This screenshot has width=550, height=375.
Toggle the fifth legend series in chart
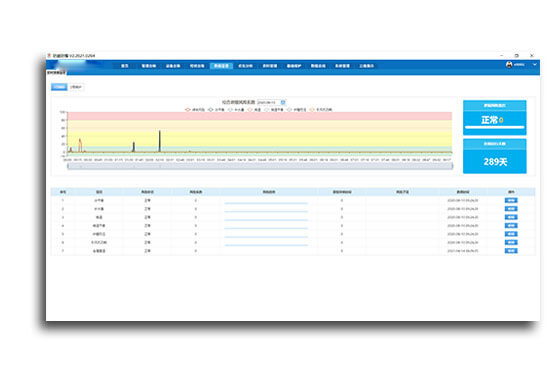[x=274, y=110]
